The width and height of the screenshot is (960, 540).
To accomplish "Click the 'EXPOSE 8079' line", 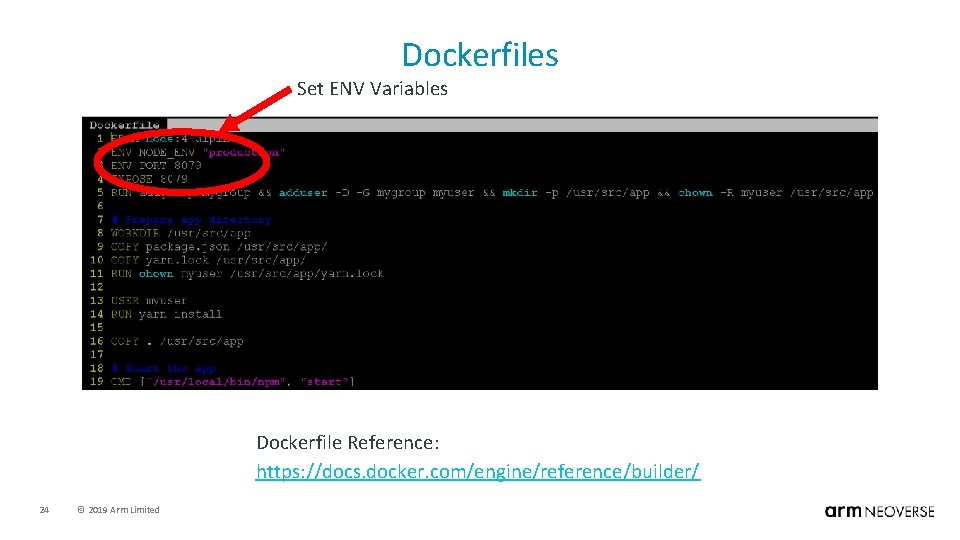I will pos(149,179).
